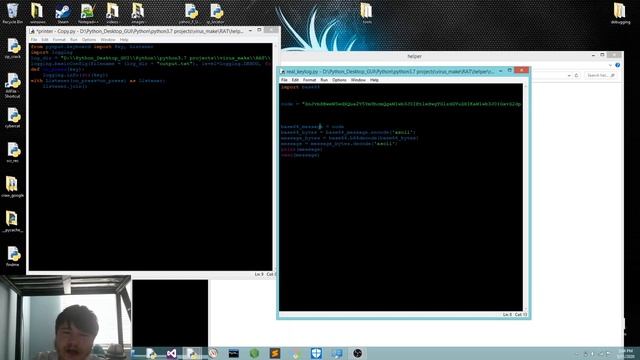
Task: Open Window menu in real_keylog.py window
Action: pyautogui.click(x=358, y=80)
